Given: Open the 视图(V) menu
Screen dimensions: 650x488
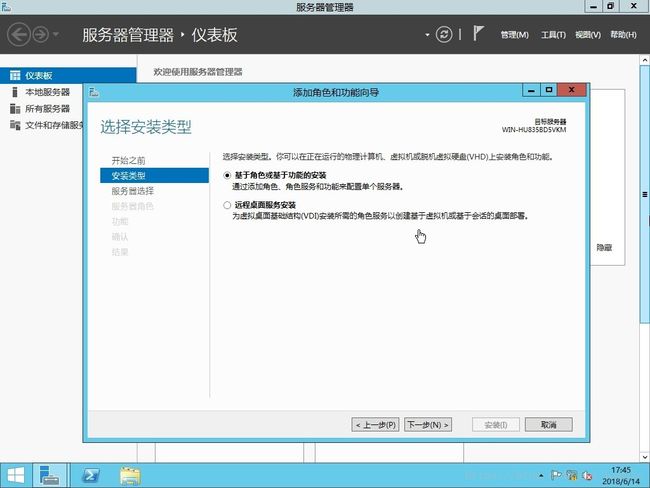Looking at the screenshot, I should coord(588,35).
